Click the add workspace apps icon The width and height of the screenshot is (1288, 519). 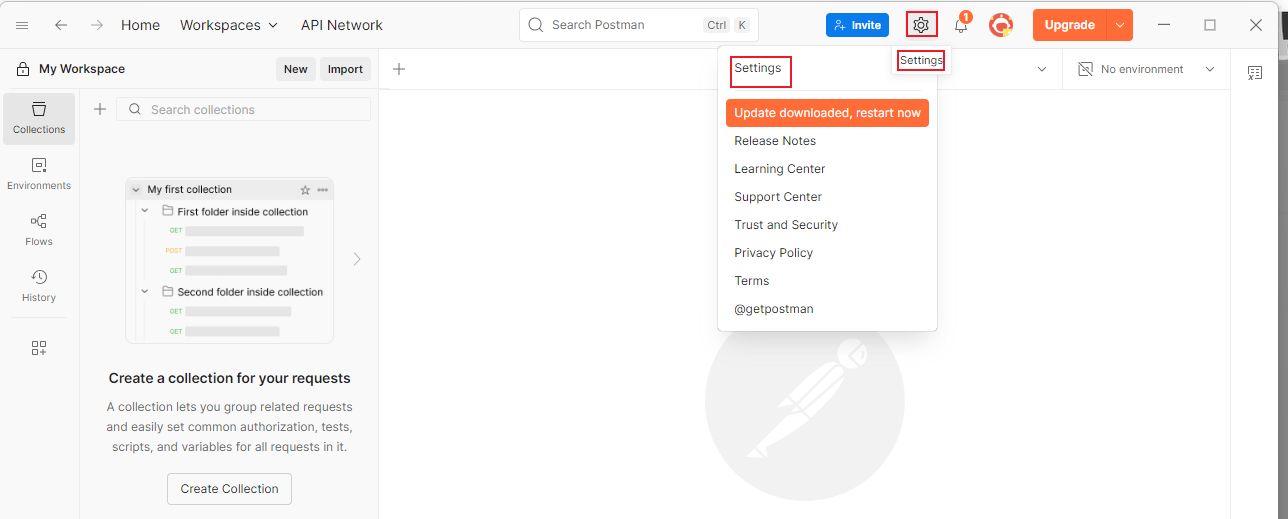(39, 348)
